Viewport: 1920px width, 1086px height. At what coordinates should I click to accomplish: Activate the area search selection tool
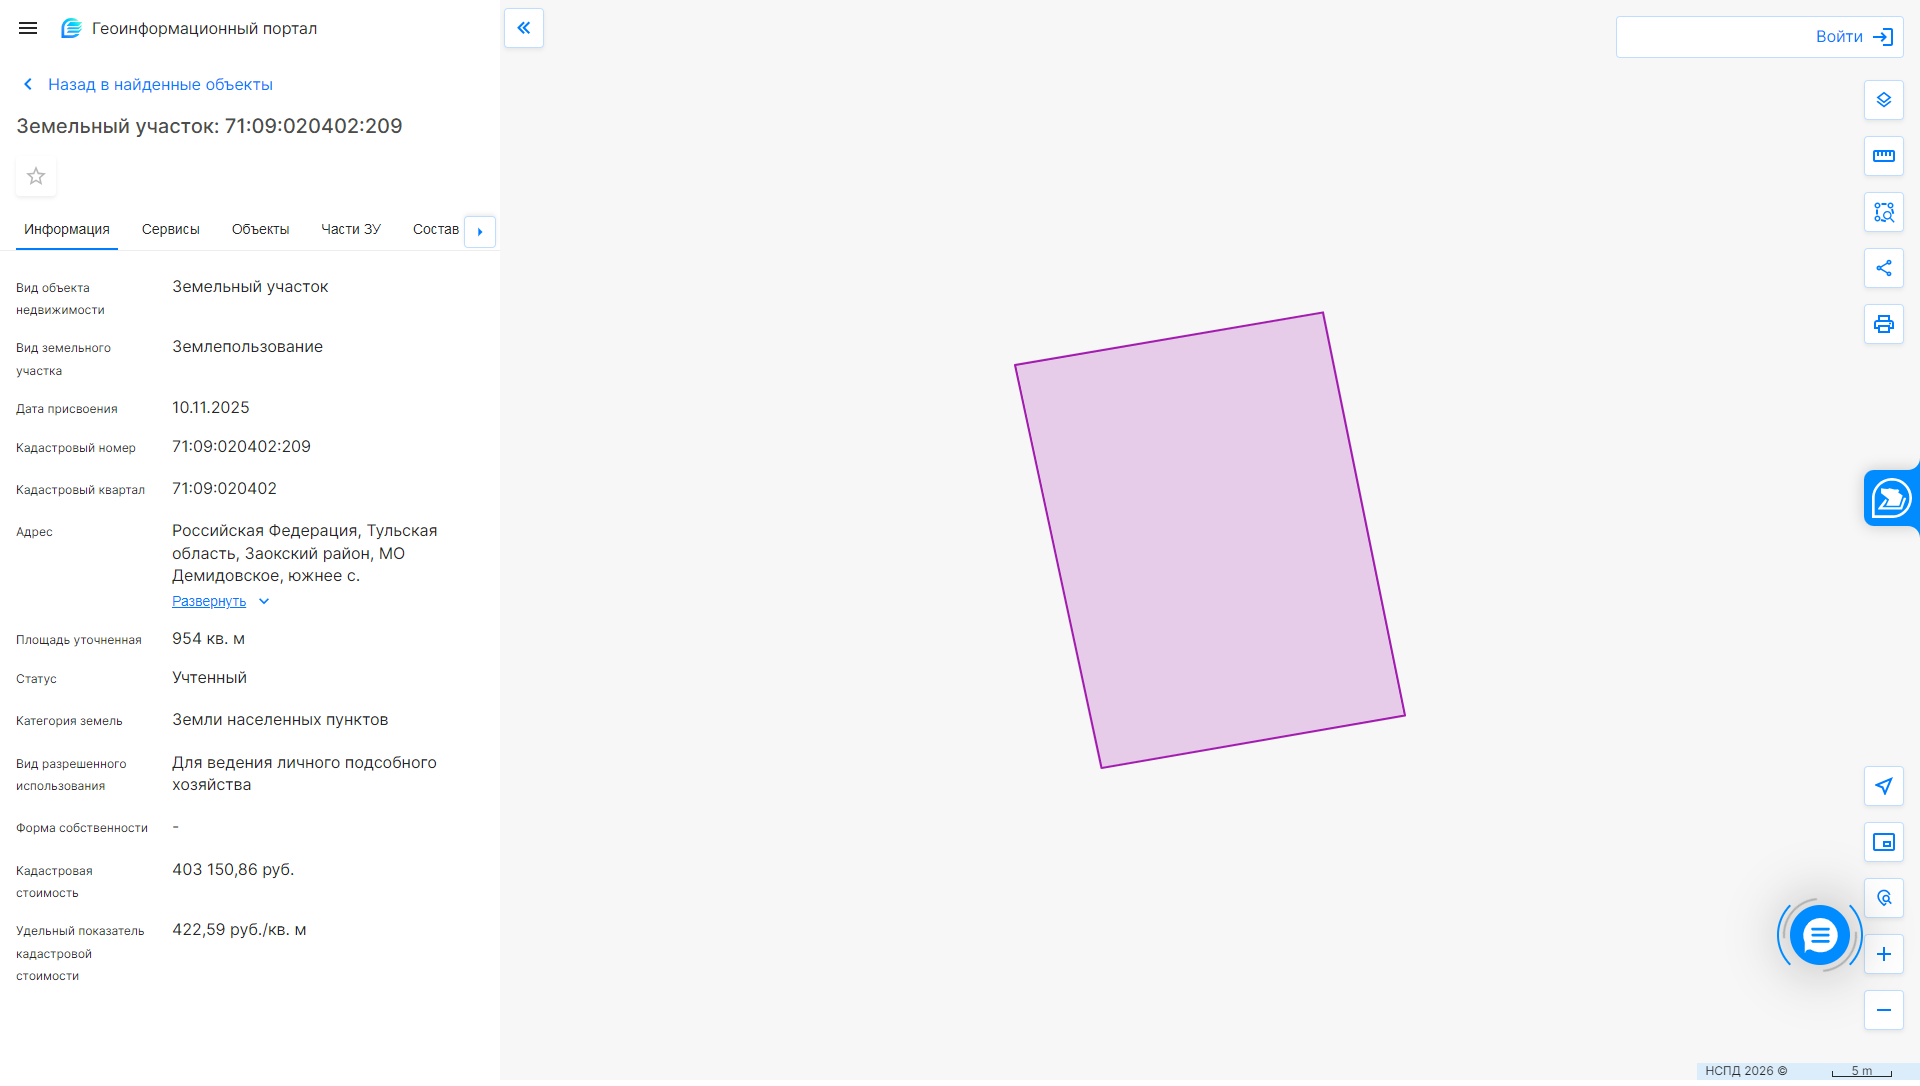tap(1883, 212)
